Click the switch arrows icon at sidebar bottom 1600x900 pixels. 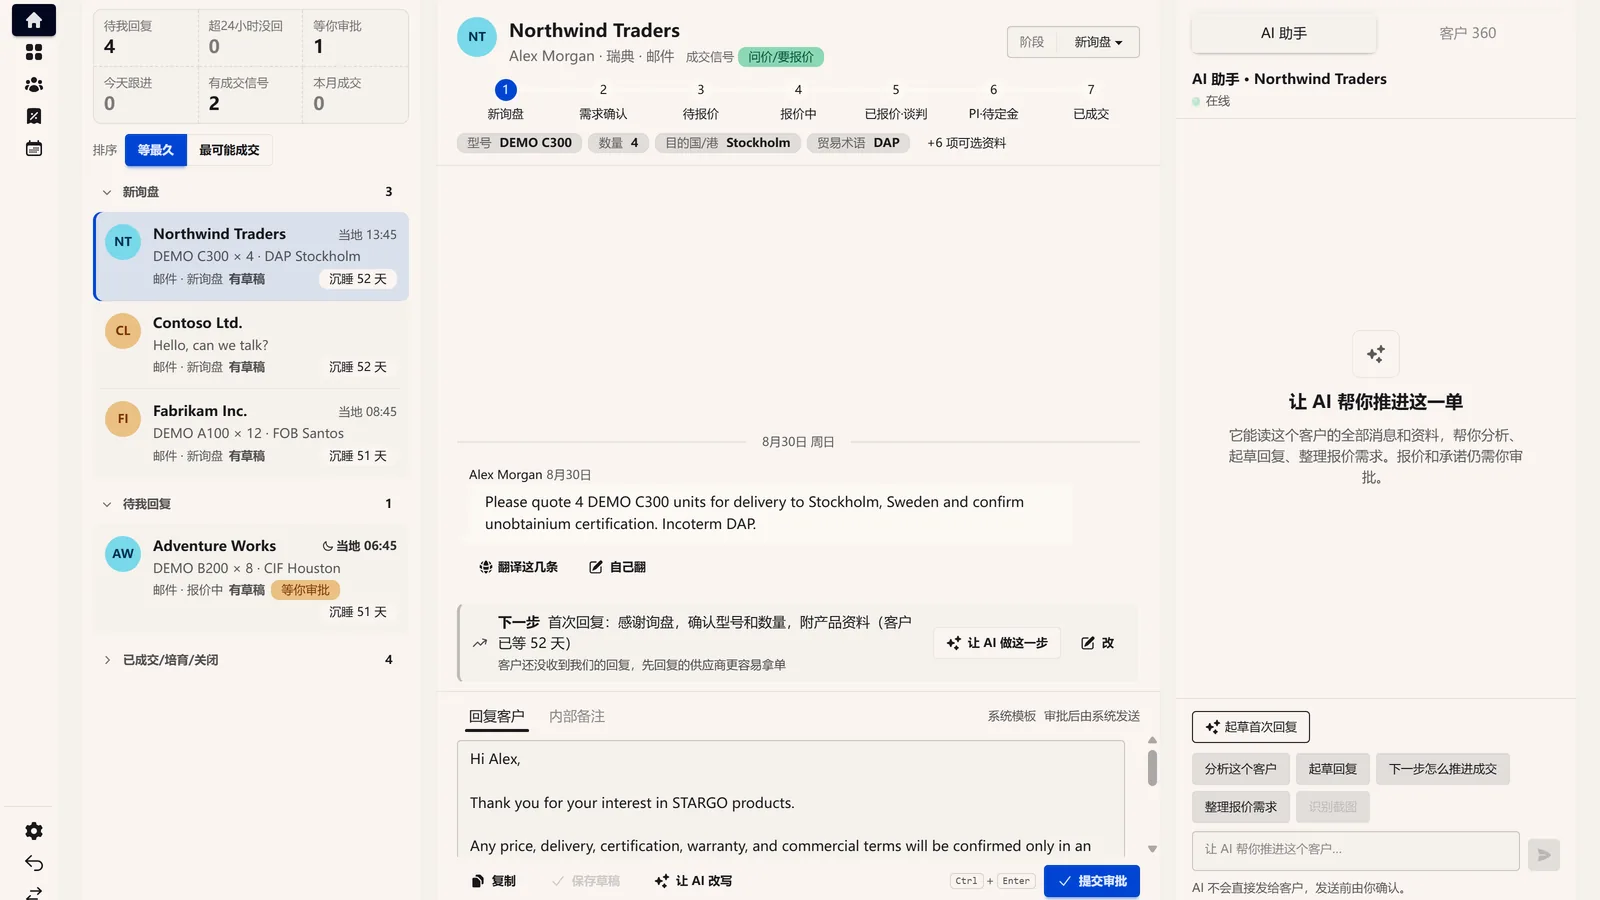pos(33,893)
